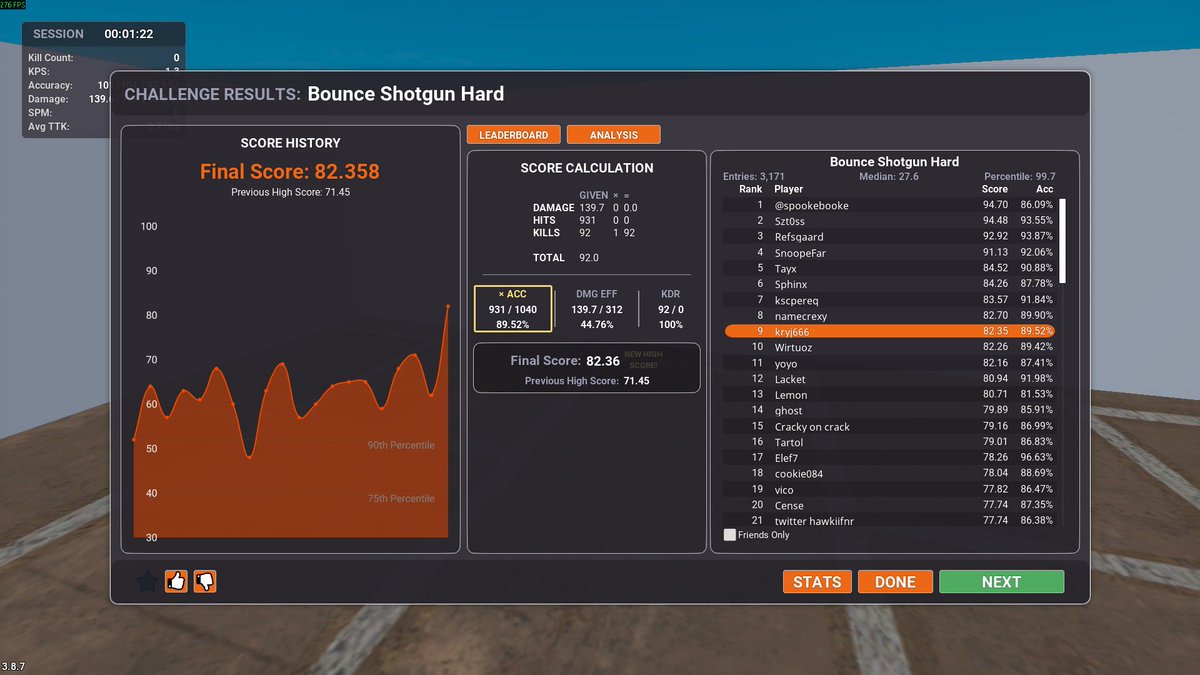Viewport: 1200px width, 675px height.
Task: Click the 90th Percentile chart label
Action: point(401,445)
